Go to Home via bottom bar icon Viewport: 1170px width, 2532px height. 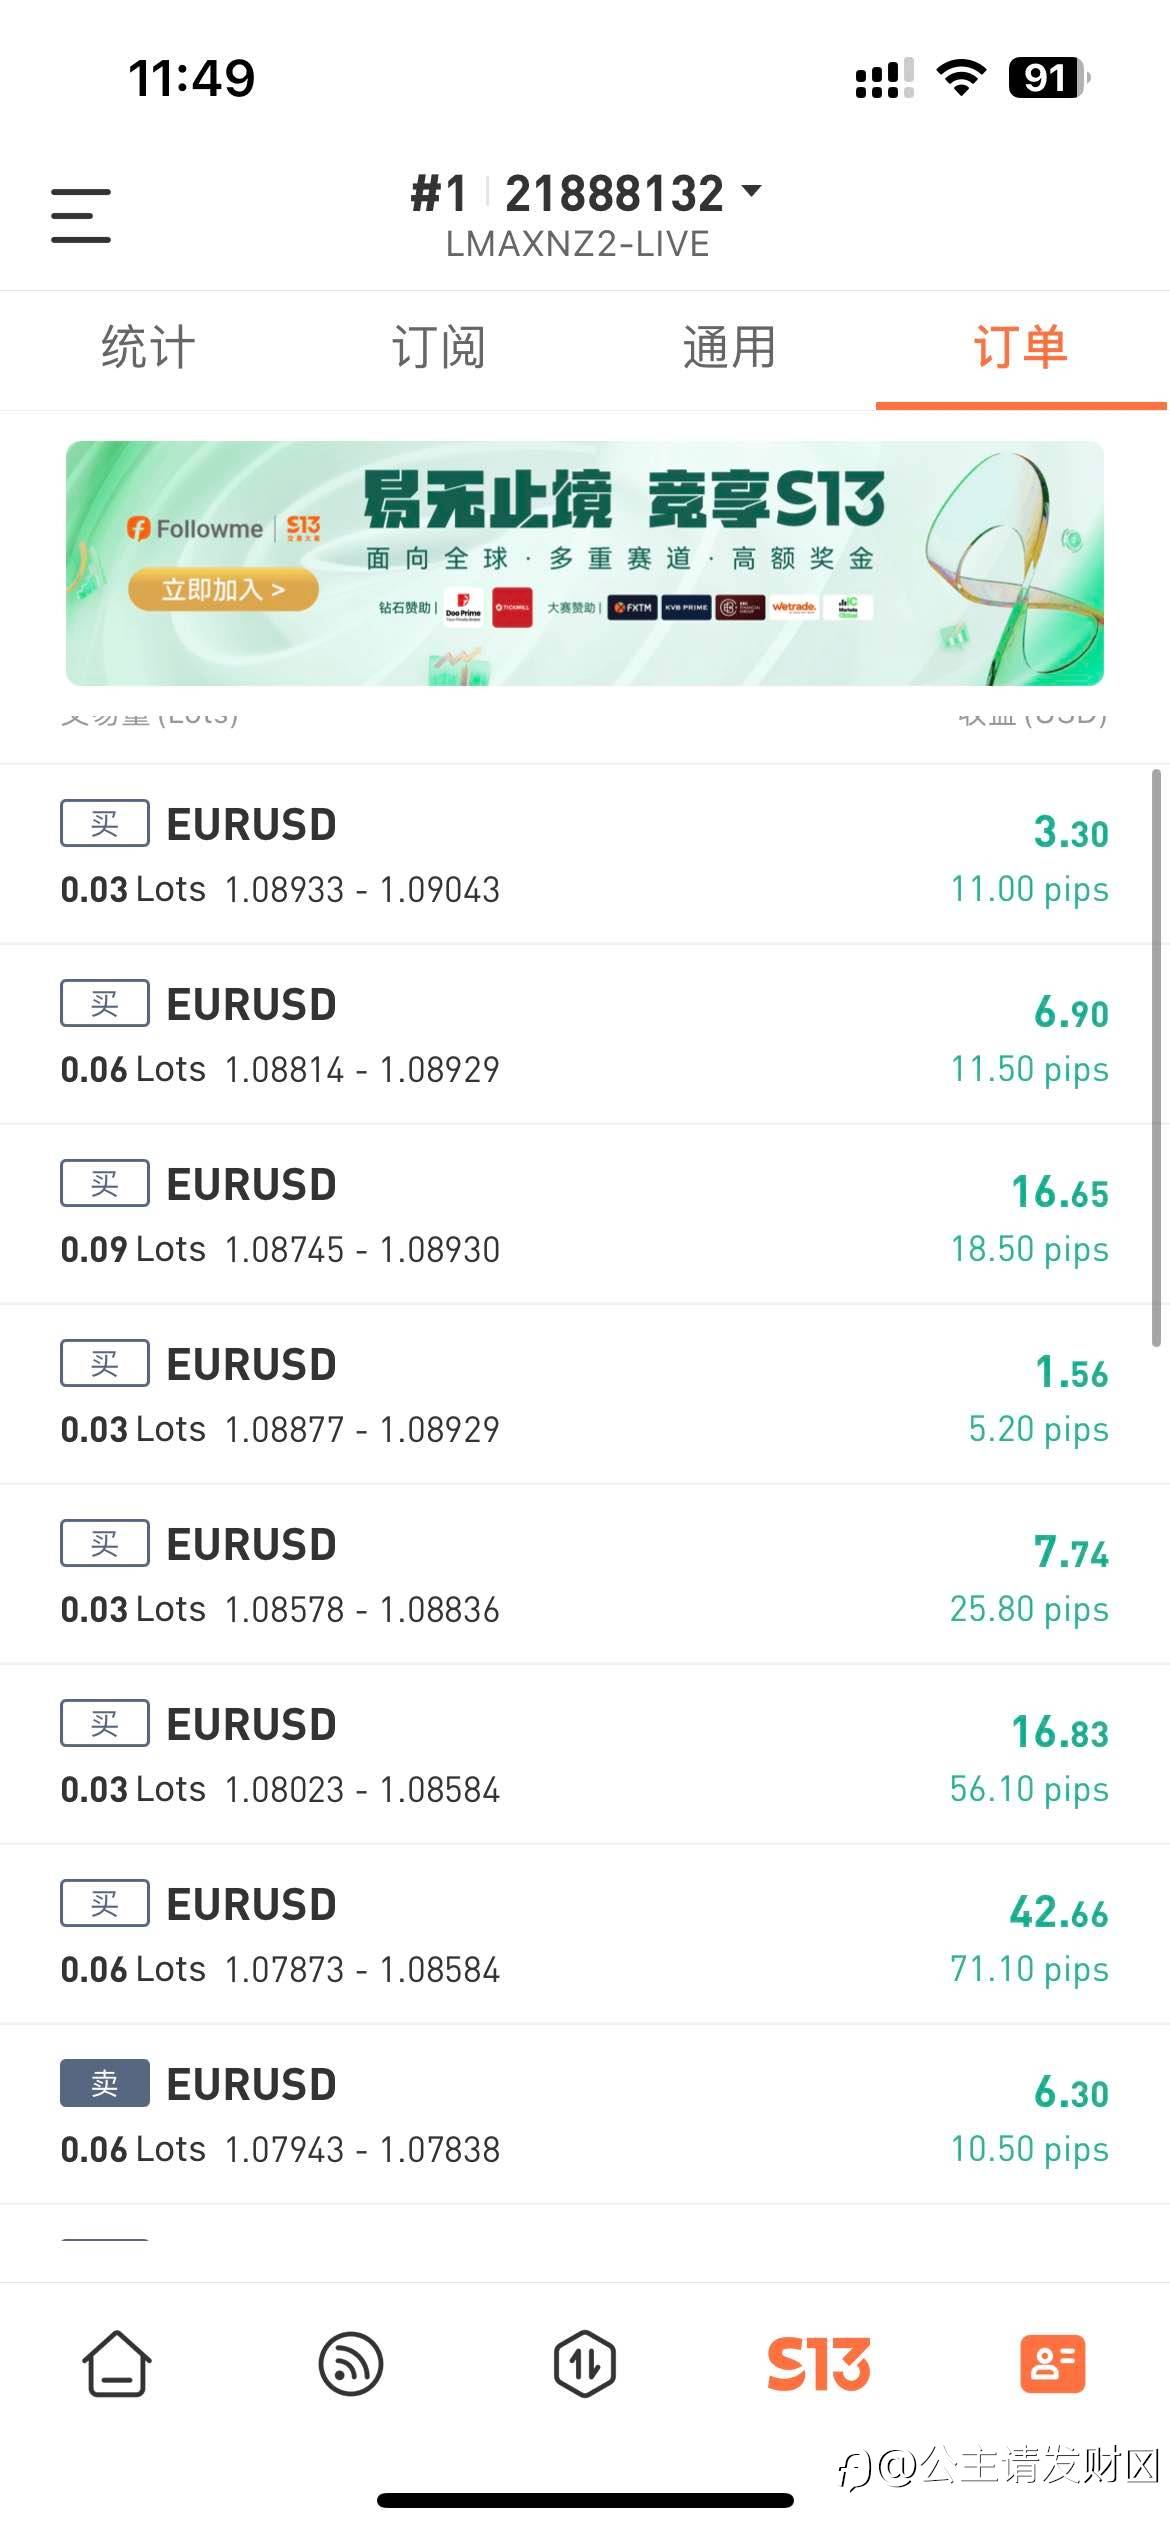(117, 2364)
